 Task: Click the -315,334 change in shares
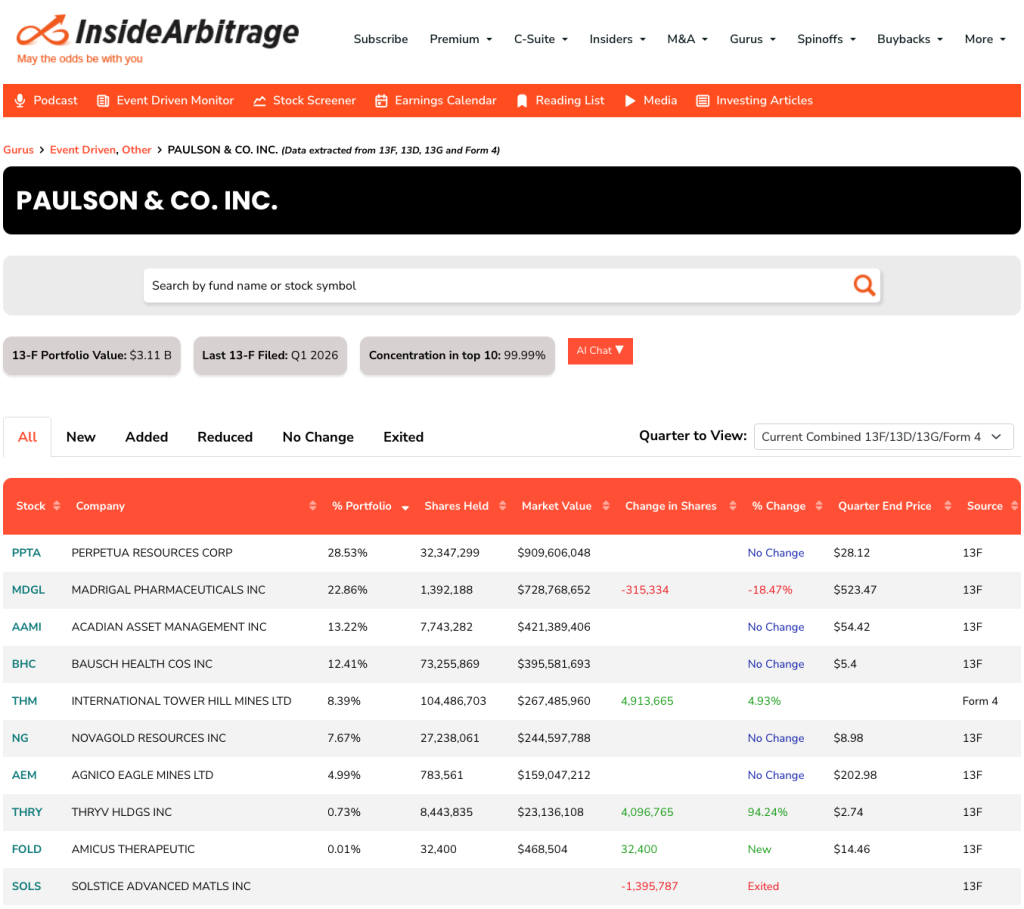pyautogui.click(x=645, y=590)
